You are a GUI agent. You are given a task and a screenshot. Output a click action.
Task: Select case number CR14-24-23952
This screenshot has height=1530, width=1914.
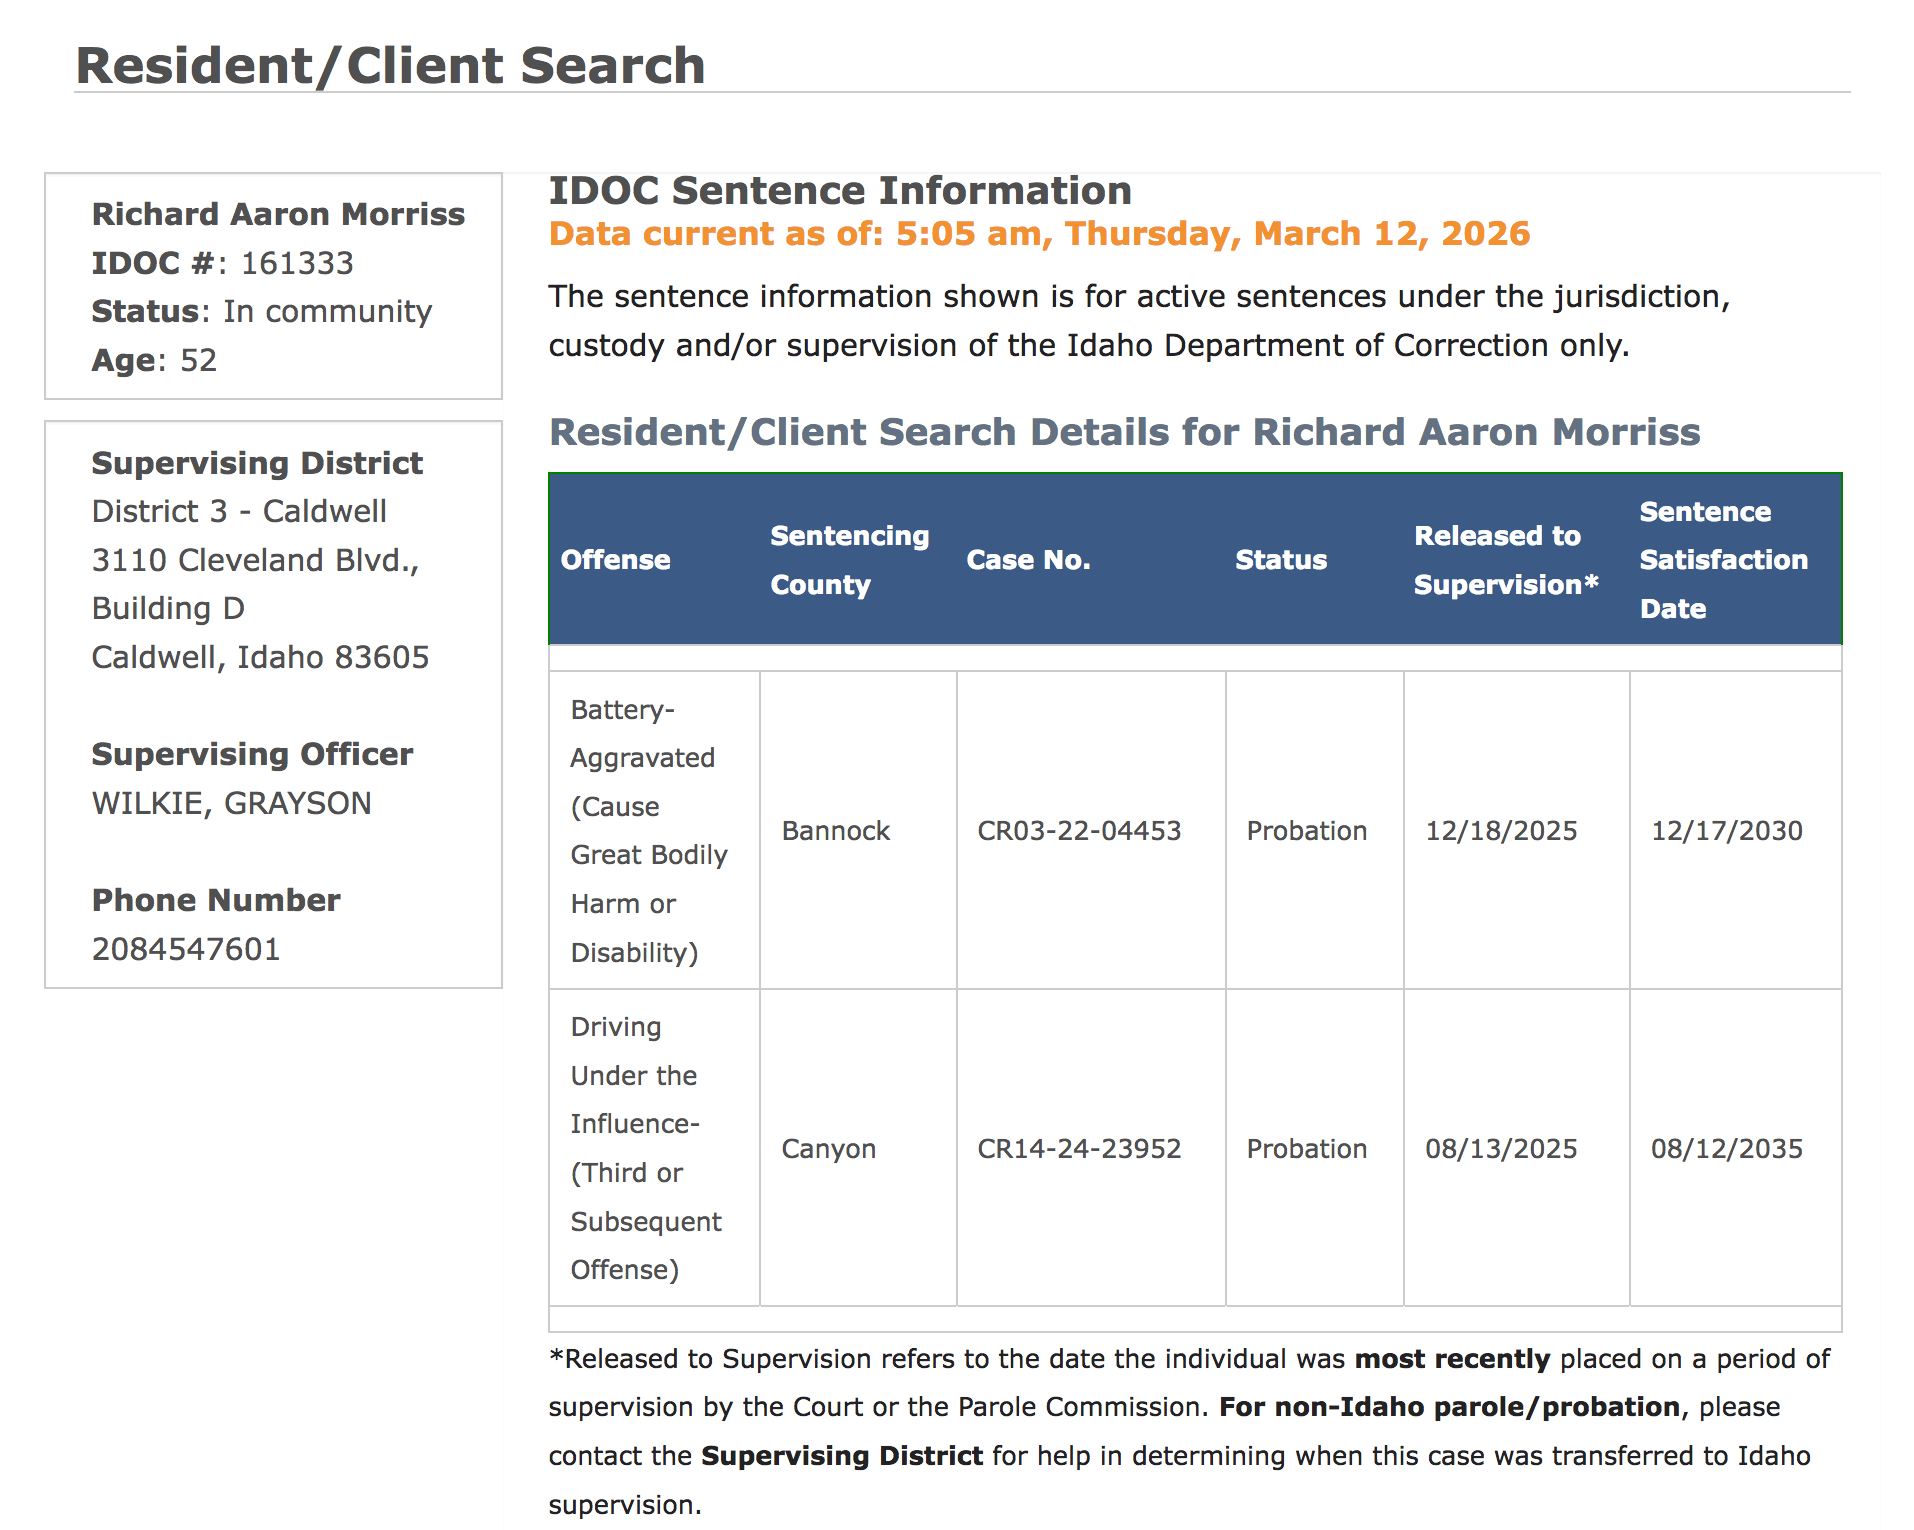coord(1079,1149)
